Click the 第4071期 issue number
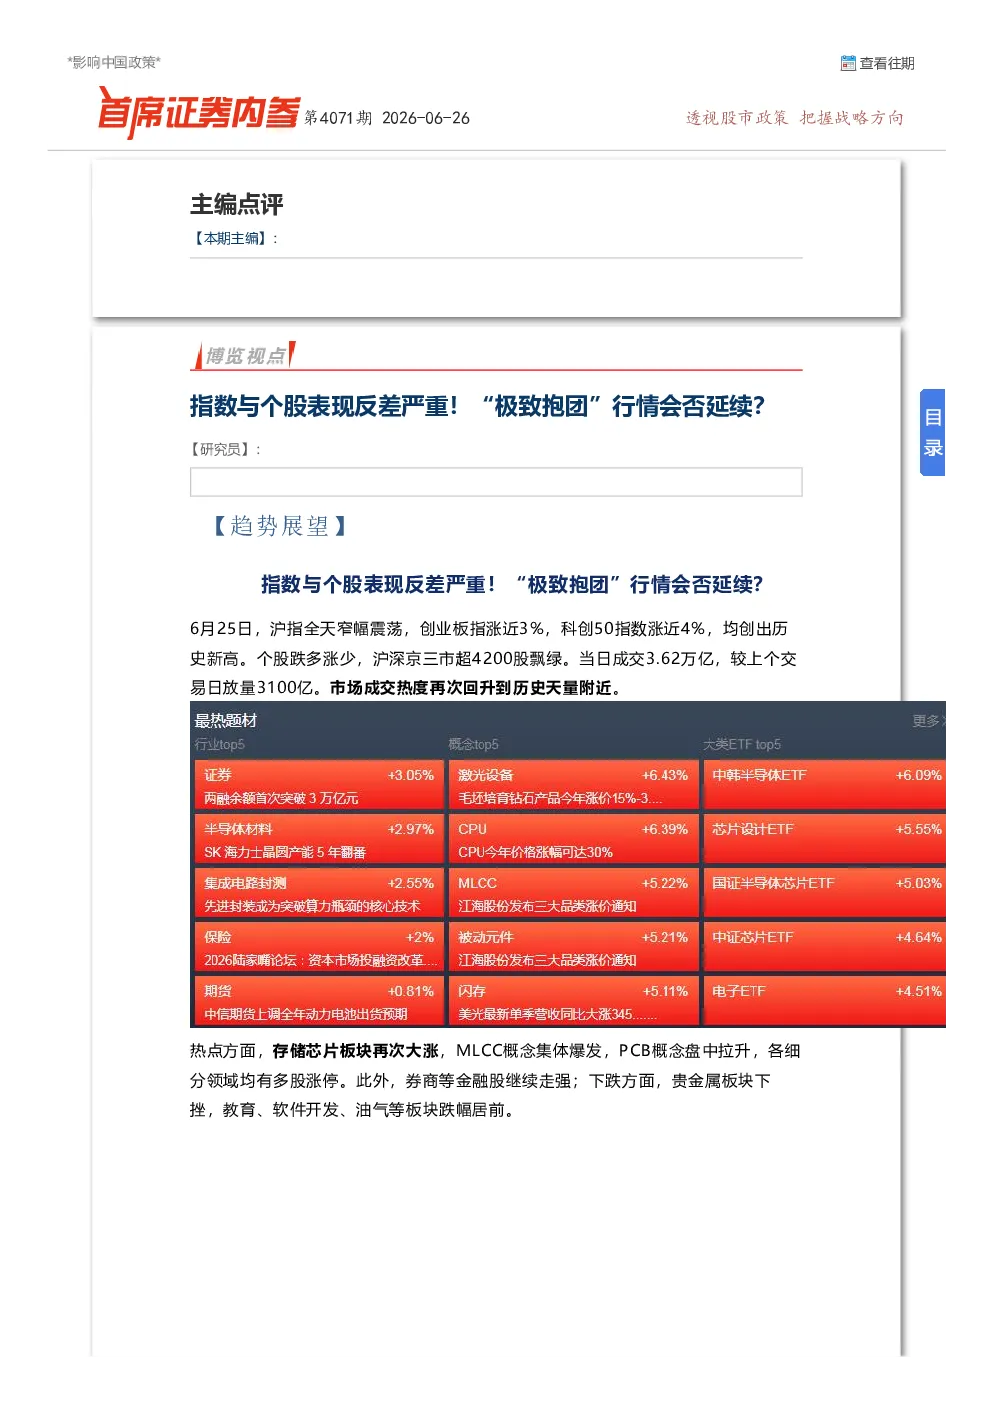This screenshot has height=1403, width=992. [338, 118]
